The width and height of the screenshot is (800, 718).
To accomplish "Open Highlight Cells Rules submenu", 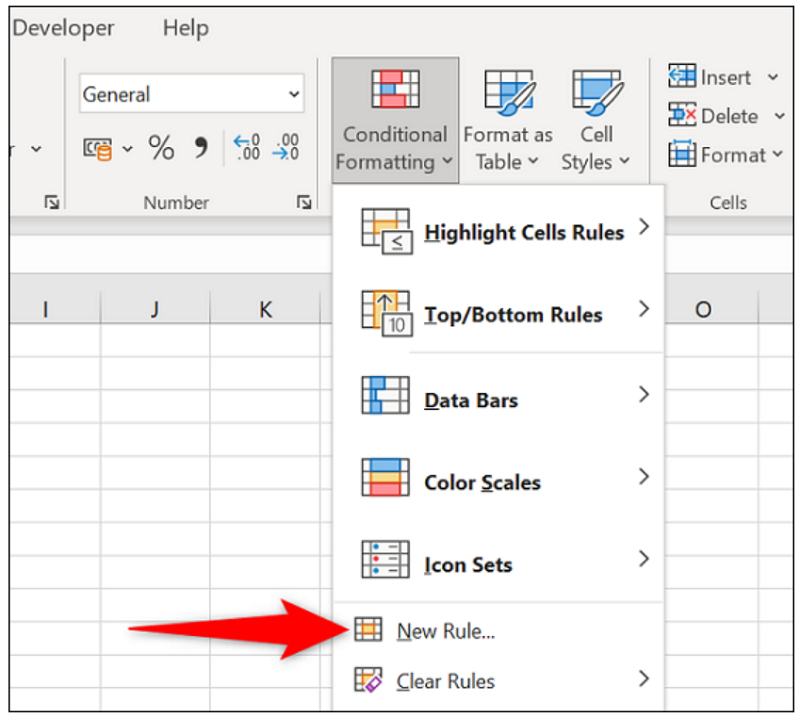I will coord(498,231).
